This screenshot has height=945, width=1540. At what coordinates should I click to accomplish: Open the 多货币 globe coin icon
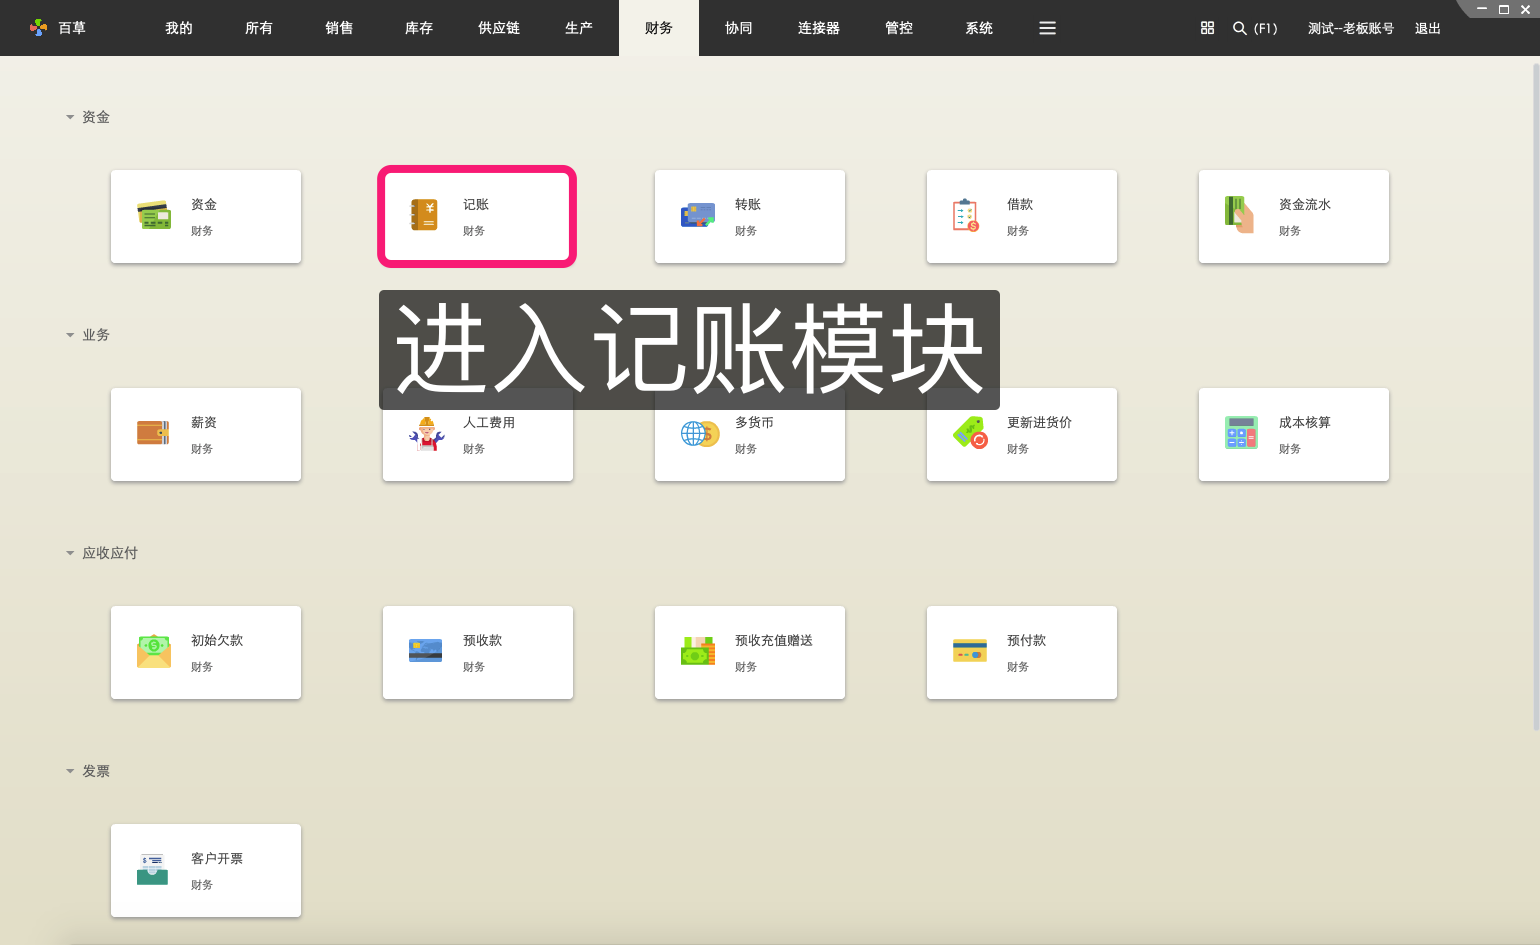699,433
